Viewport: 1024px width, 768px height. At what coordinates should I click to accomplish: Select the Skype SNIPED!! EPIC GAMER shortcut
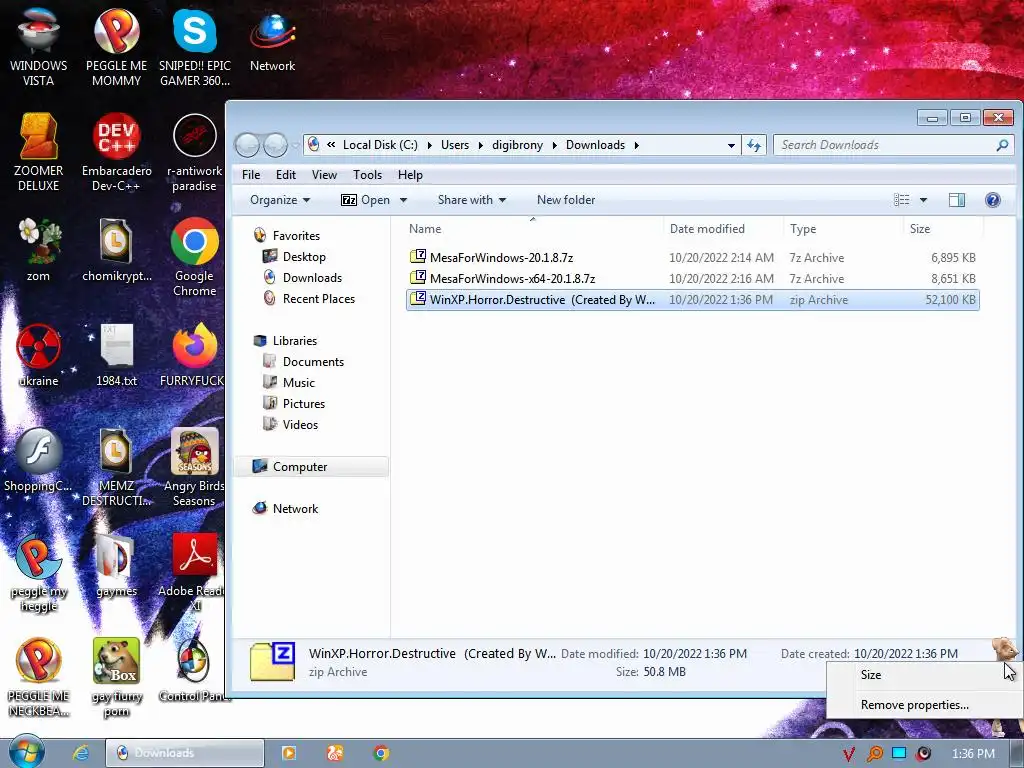click(195, 46)
